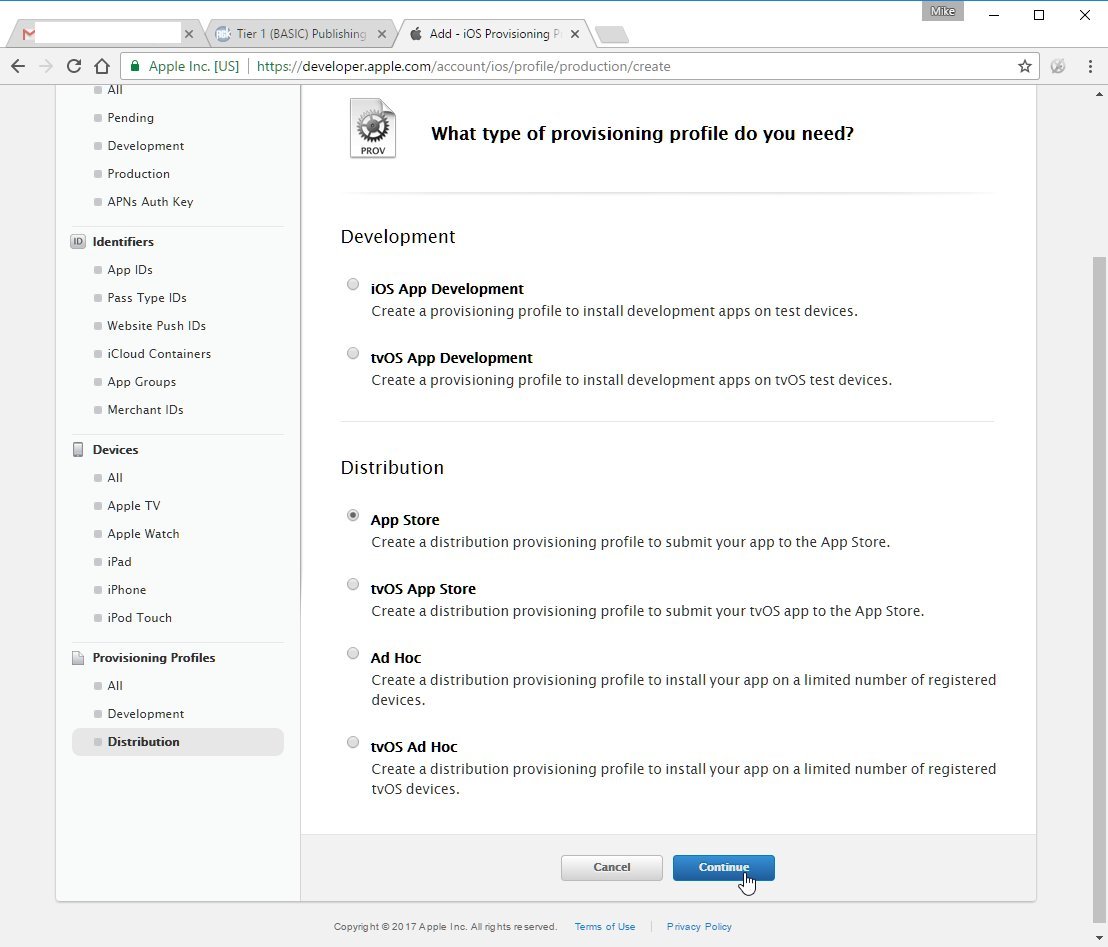Open Website Push IDs in sidebar

tap(157, 326)
